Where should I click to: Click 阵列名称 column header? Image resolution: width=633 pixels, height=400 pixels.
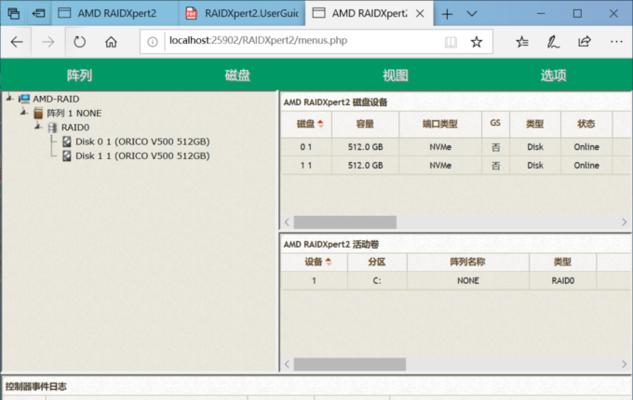point(468,262)
